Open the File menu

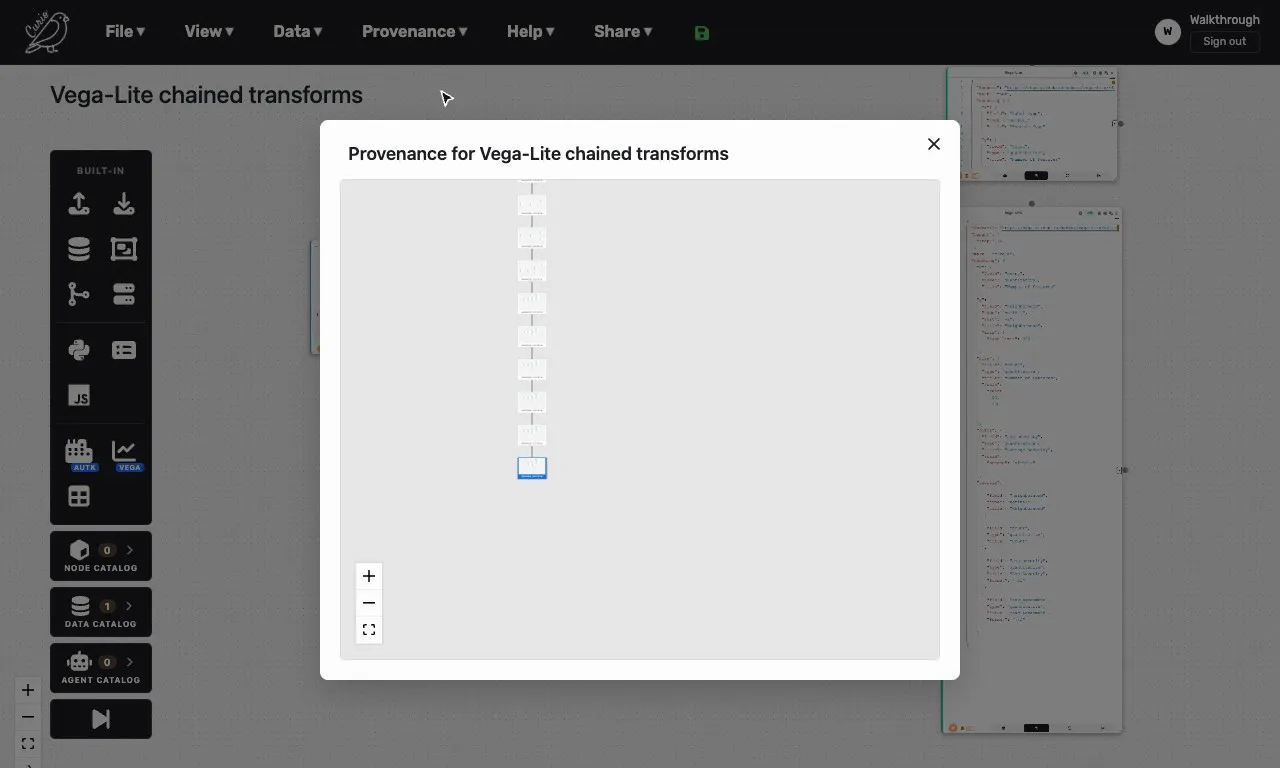125,32
